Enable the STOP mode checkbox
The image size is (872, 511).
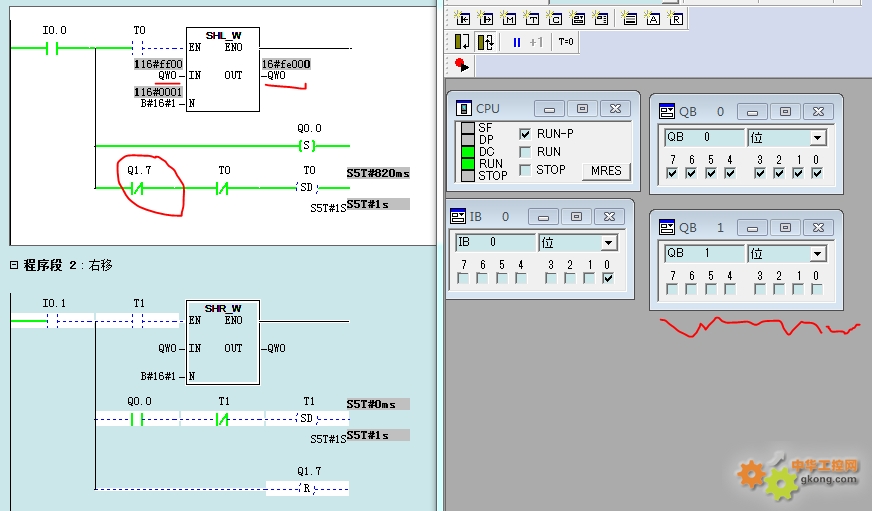524,170
